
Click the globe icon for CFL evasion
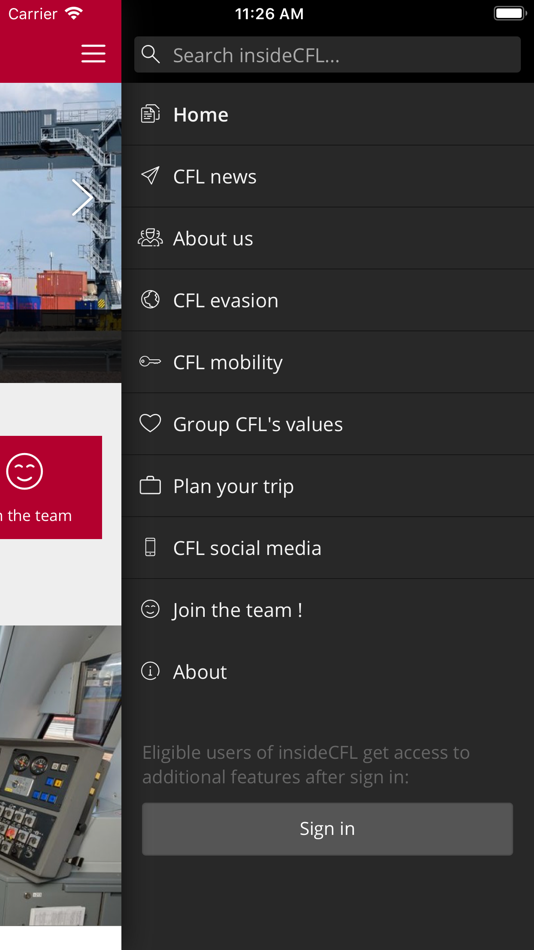(x=150, y=299)
